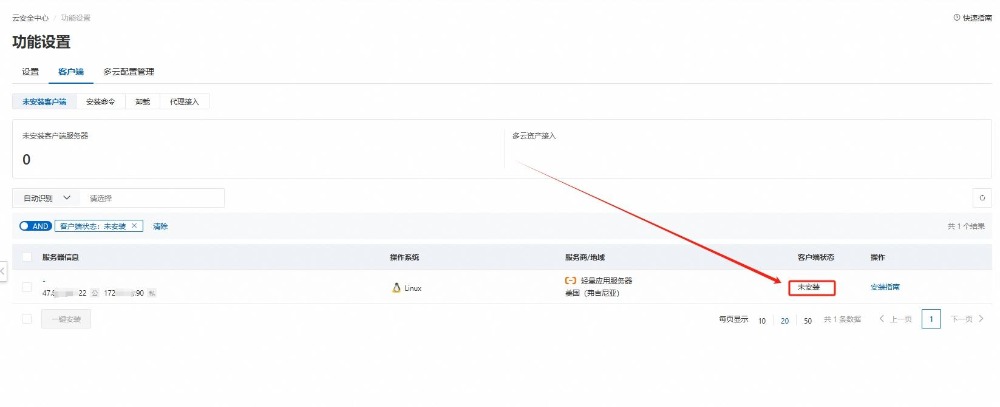Image resolution: width=1000 pixels, height=407 pixels.
Task: Click the private IP badge icon
Action: click(152, 293)
